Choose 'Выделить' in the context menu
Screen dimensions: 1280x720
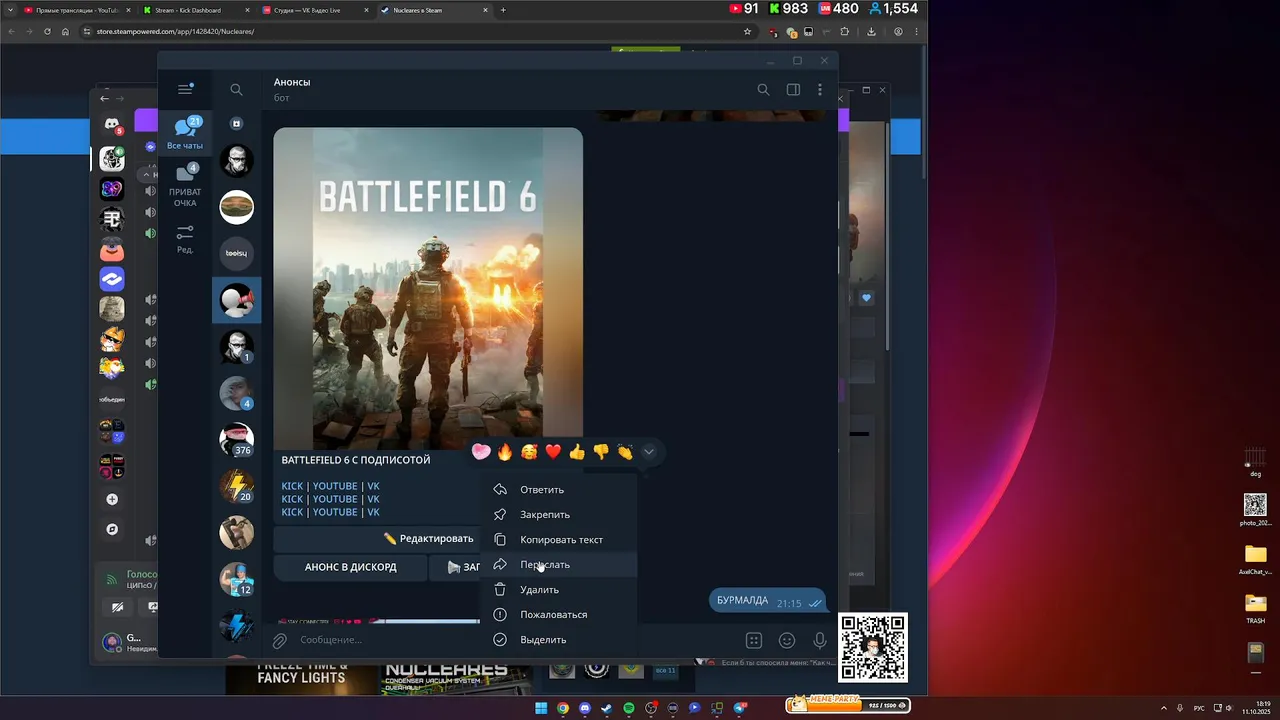[558, 640]
